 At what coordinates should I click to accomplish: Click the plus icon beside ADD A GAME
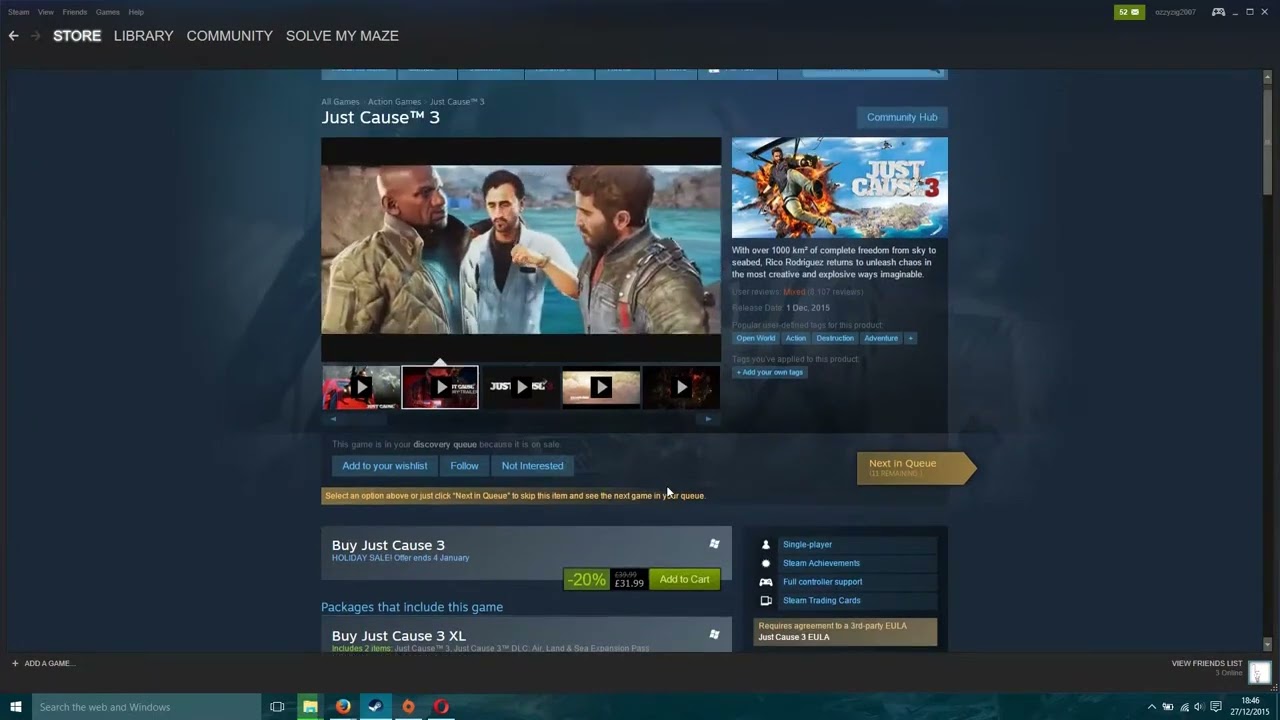click(x=15, y=663)
